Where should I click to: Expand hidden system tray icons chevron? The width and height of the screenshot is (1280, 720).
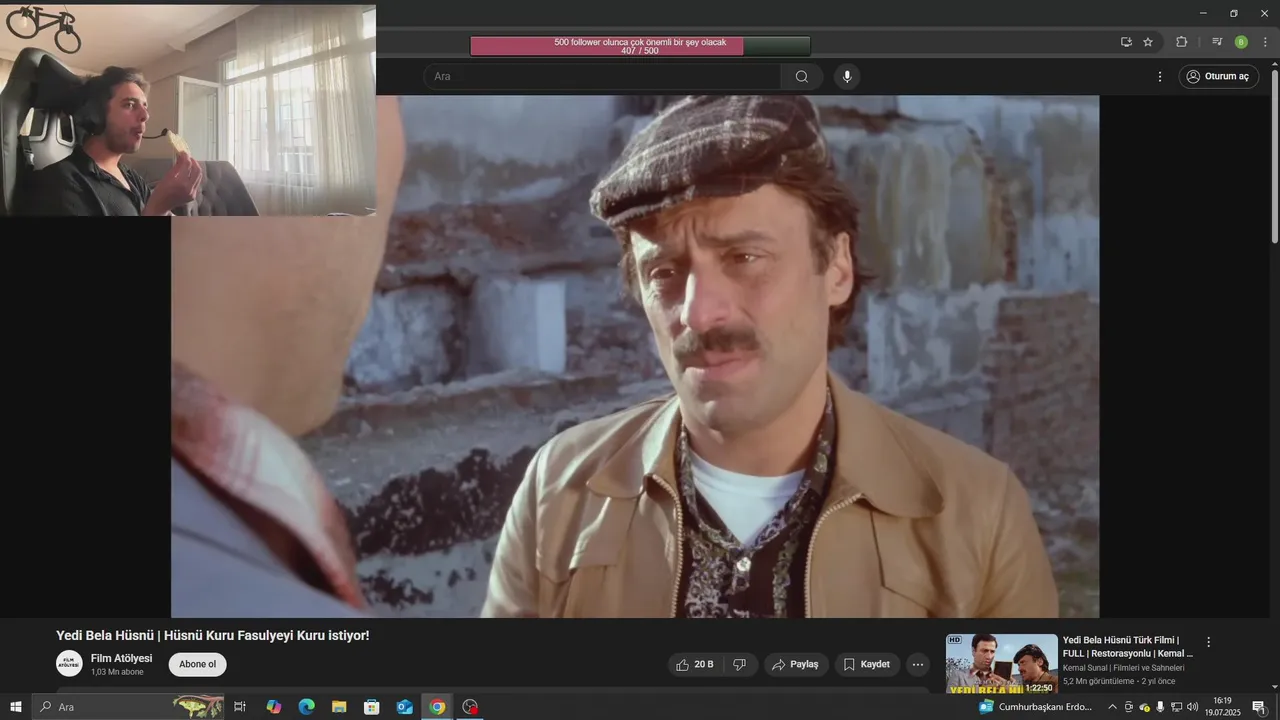[1112, 707]
